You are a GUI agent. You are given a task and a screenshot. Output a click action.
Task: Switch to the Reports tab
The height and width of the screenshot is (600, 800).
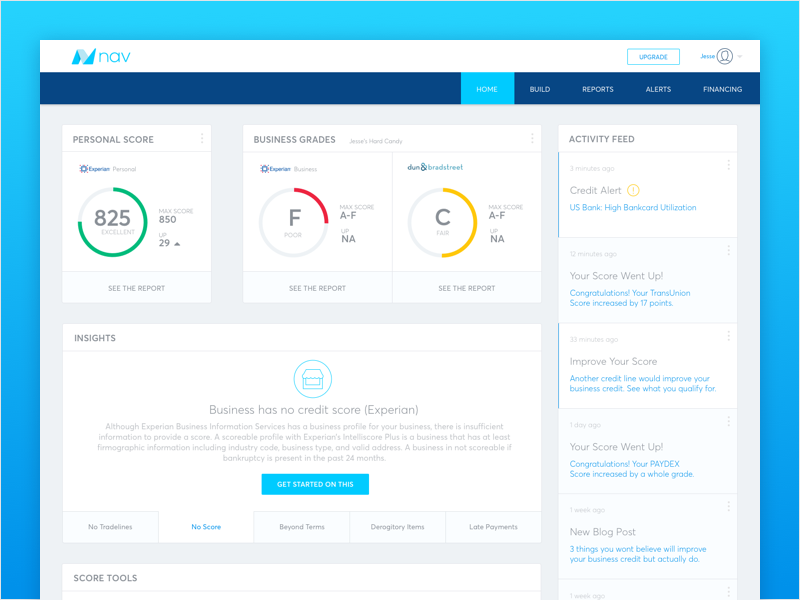[x=597, y=89]
